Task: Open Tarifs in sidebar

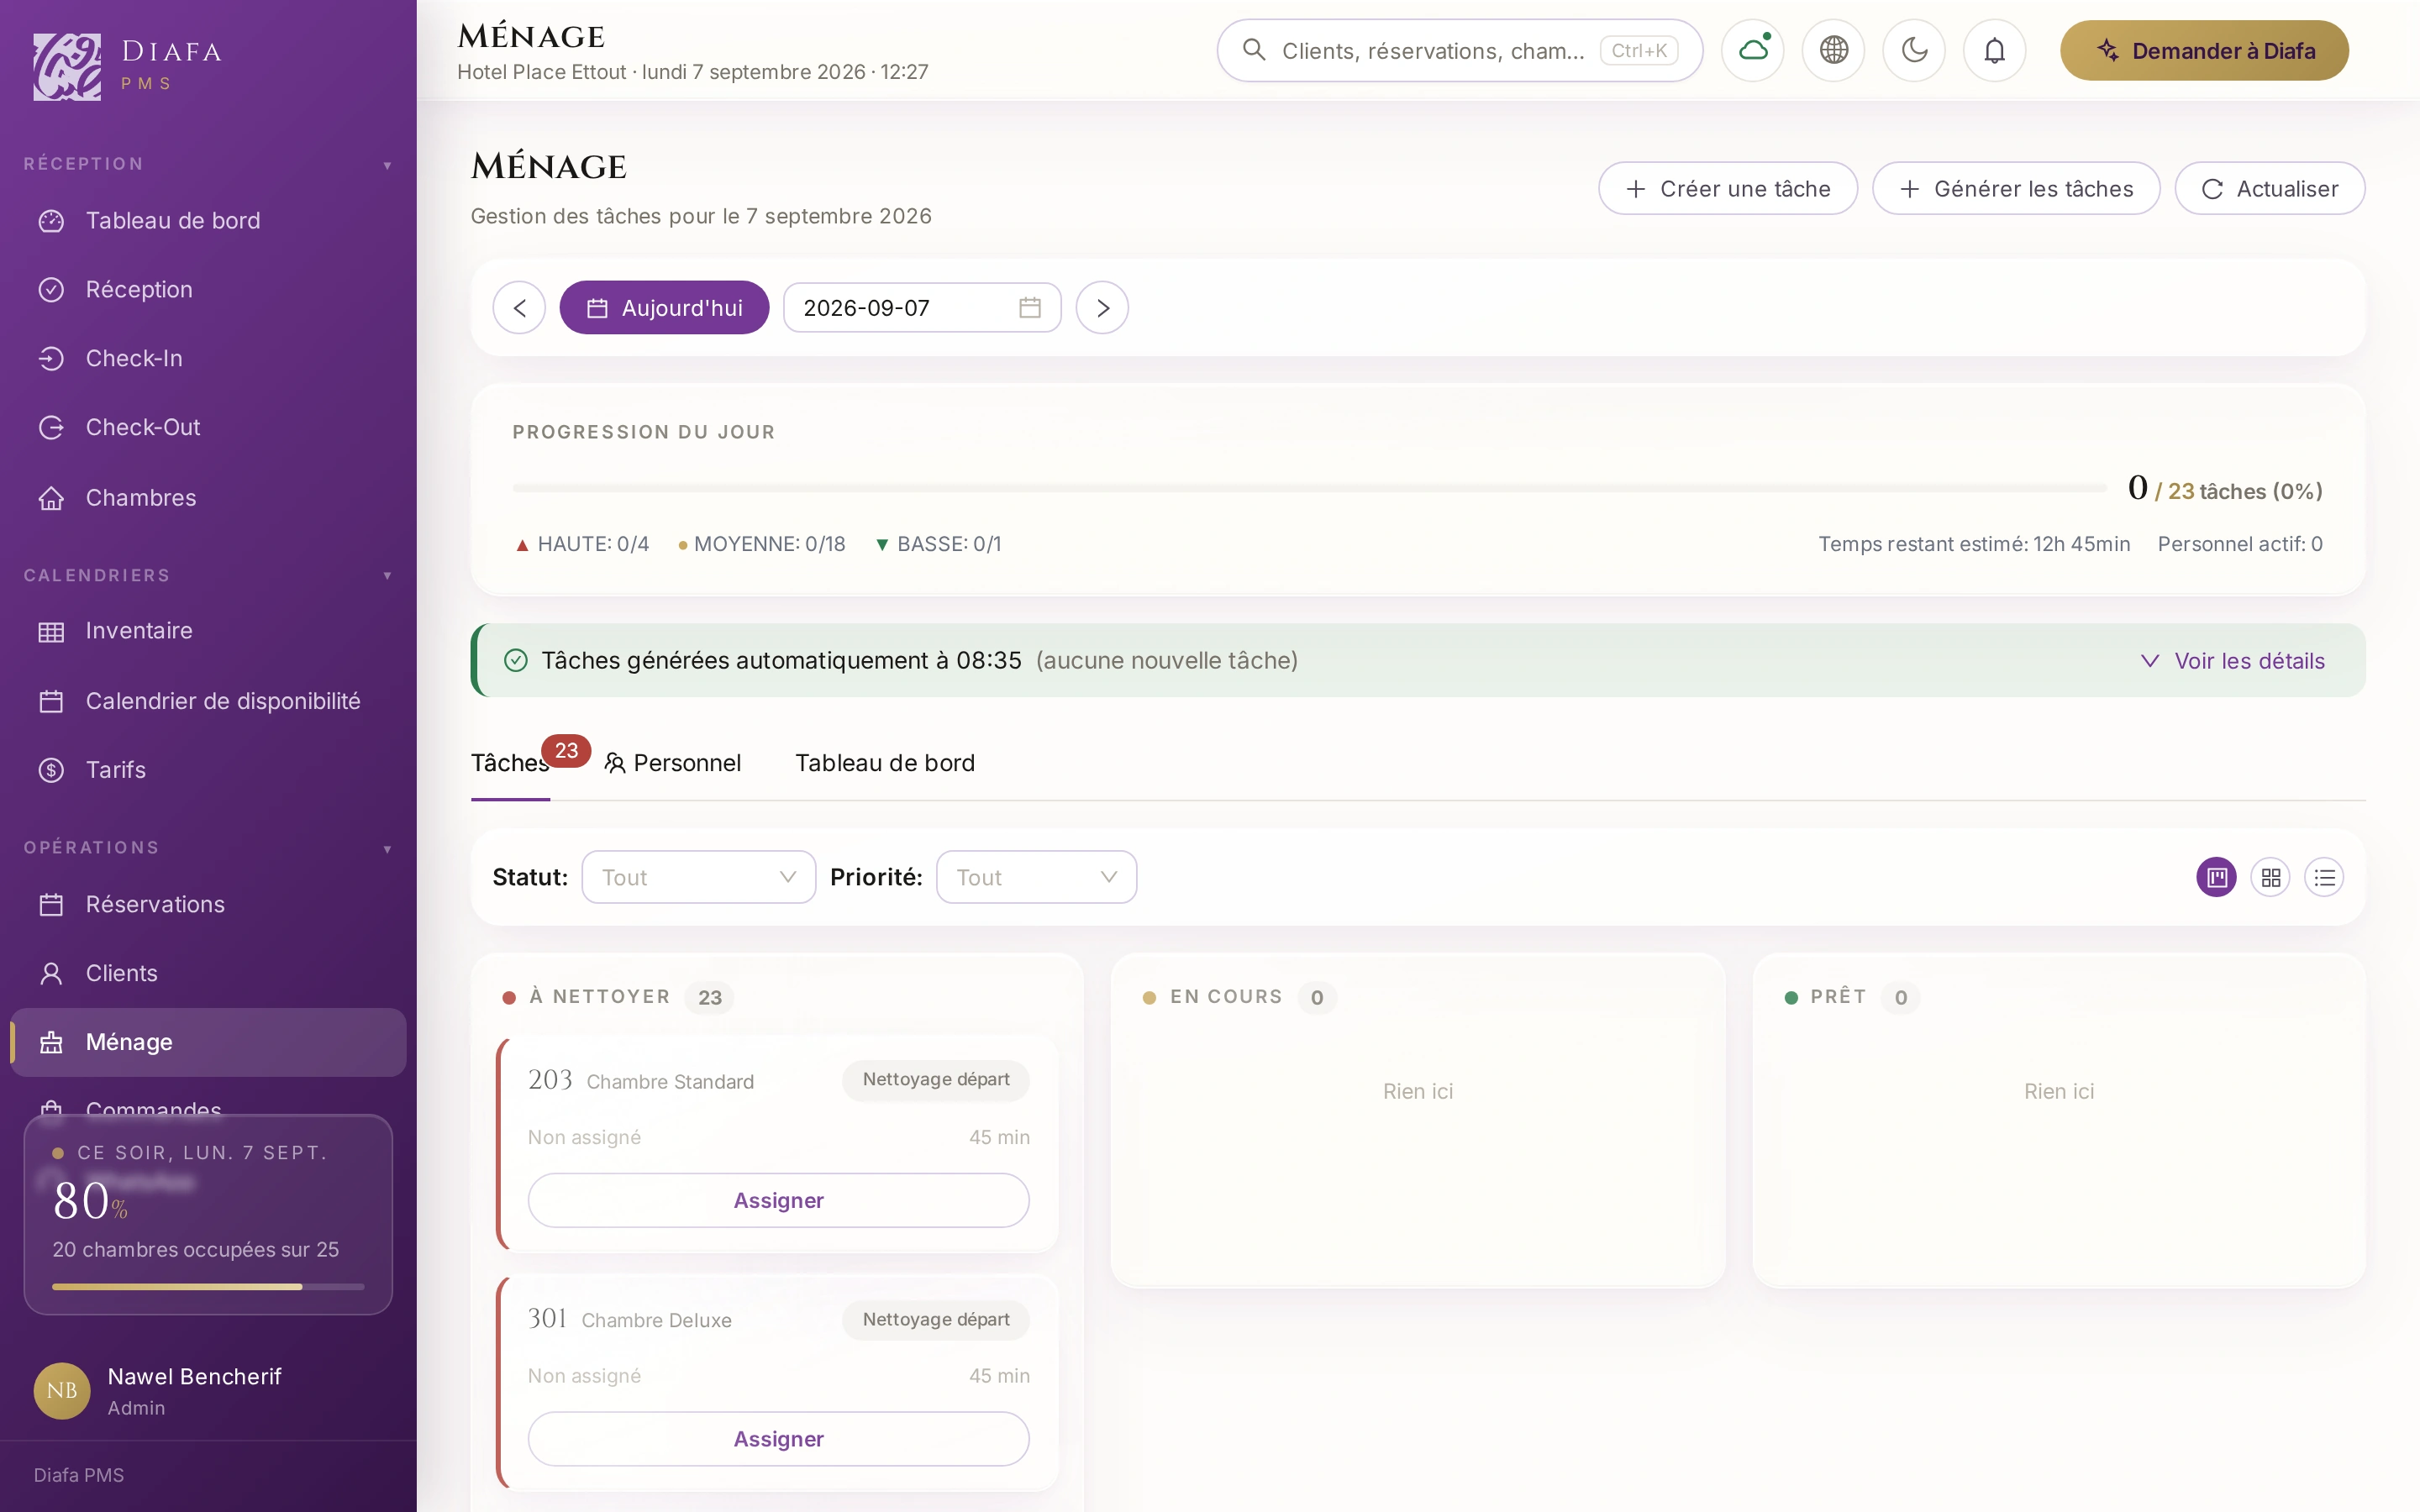Action: point(208,770)
